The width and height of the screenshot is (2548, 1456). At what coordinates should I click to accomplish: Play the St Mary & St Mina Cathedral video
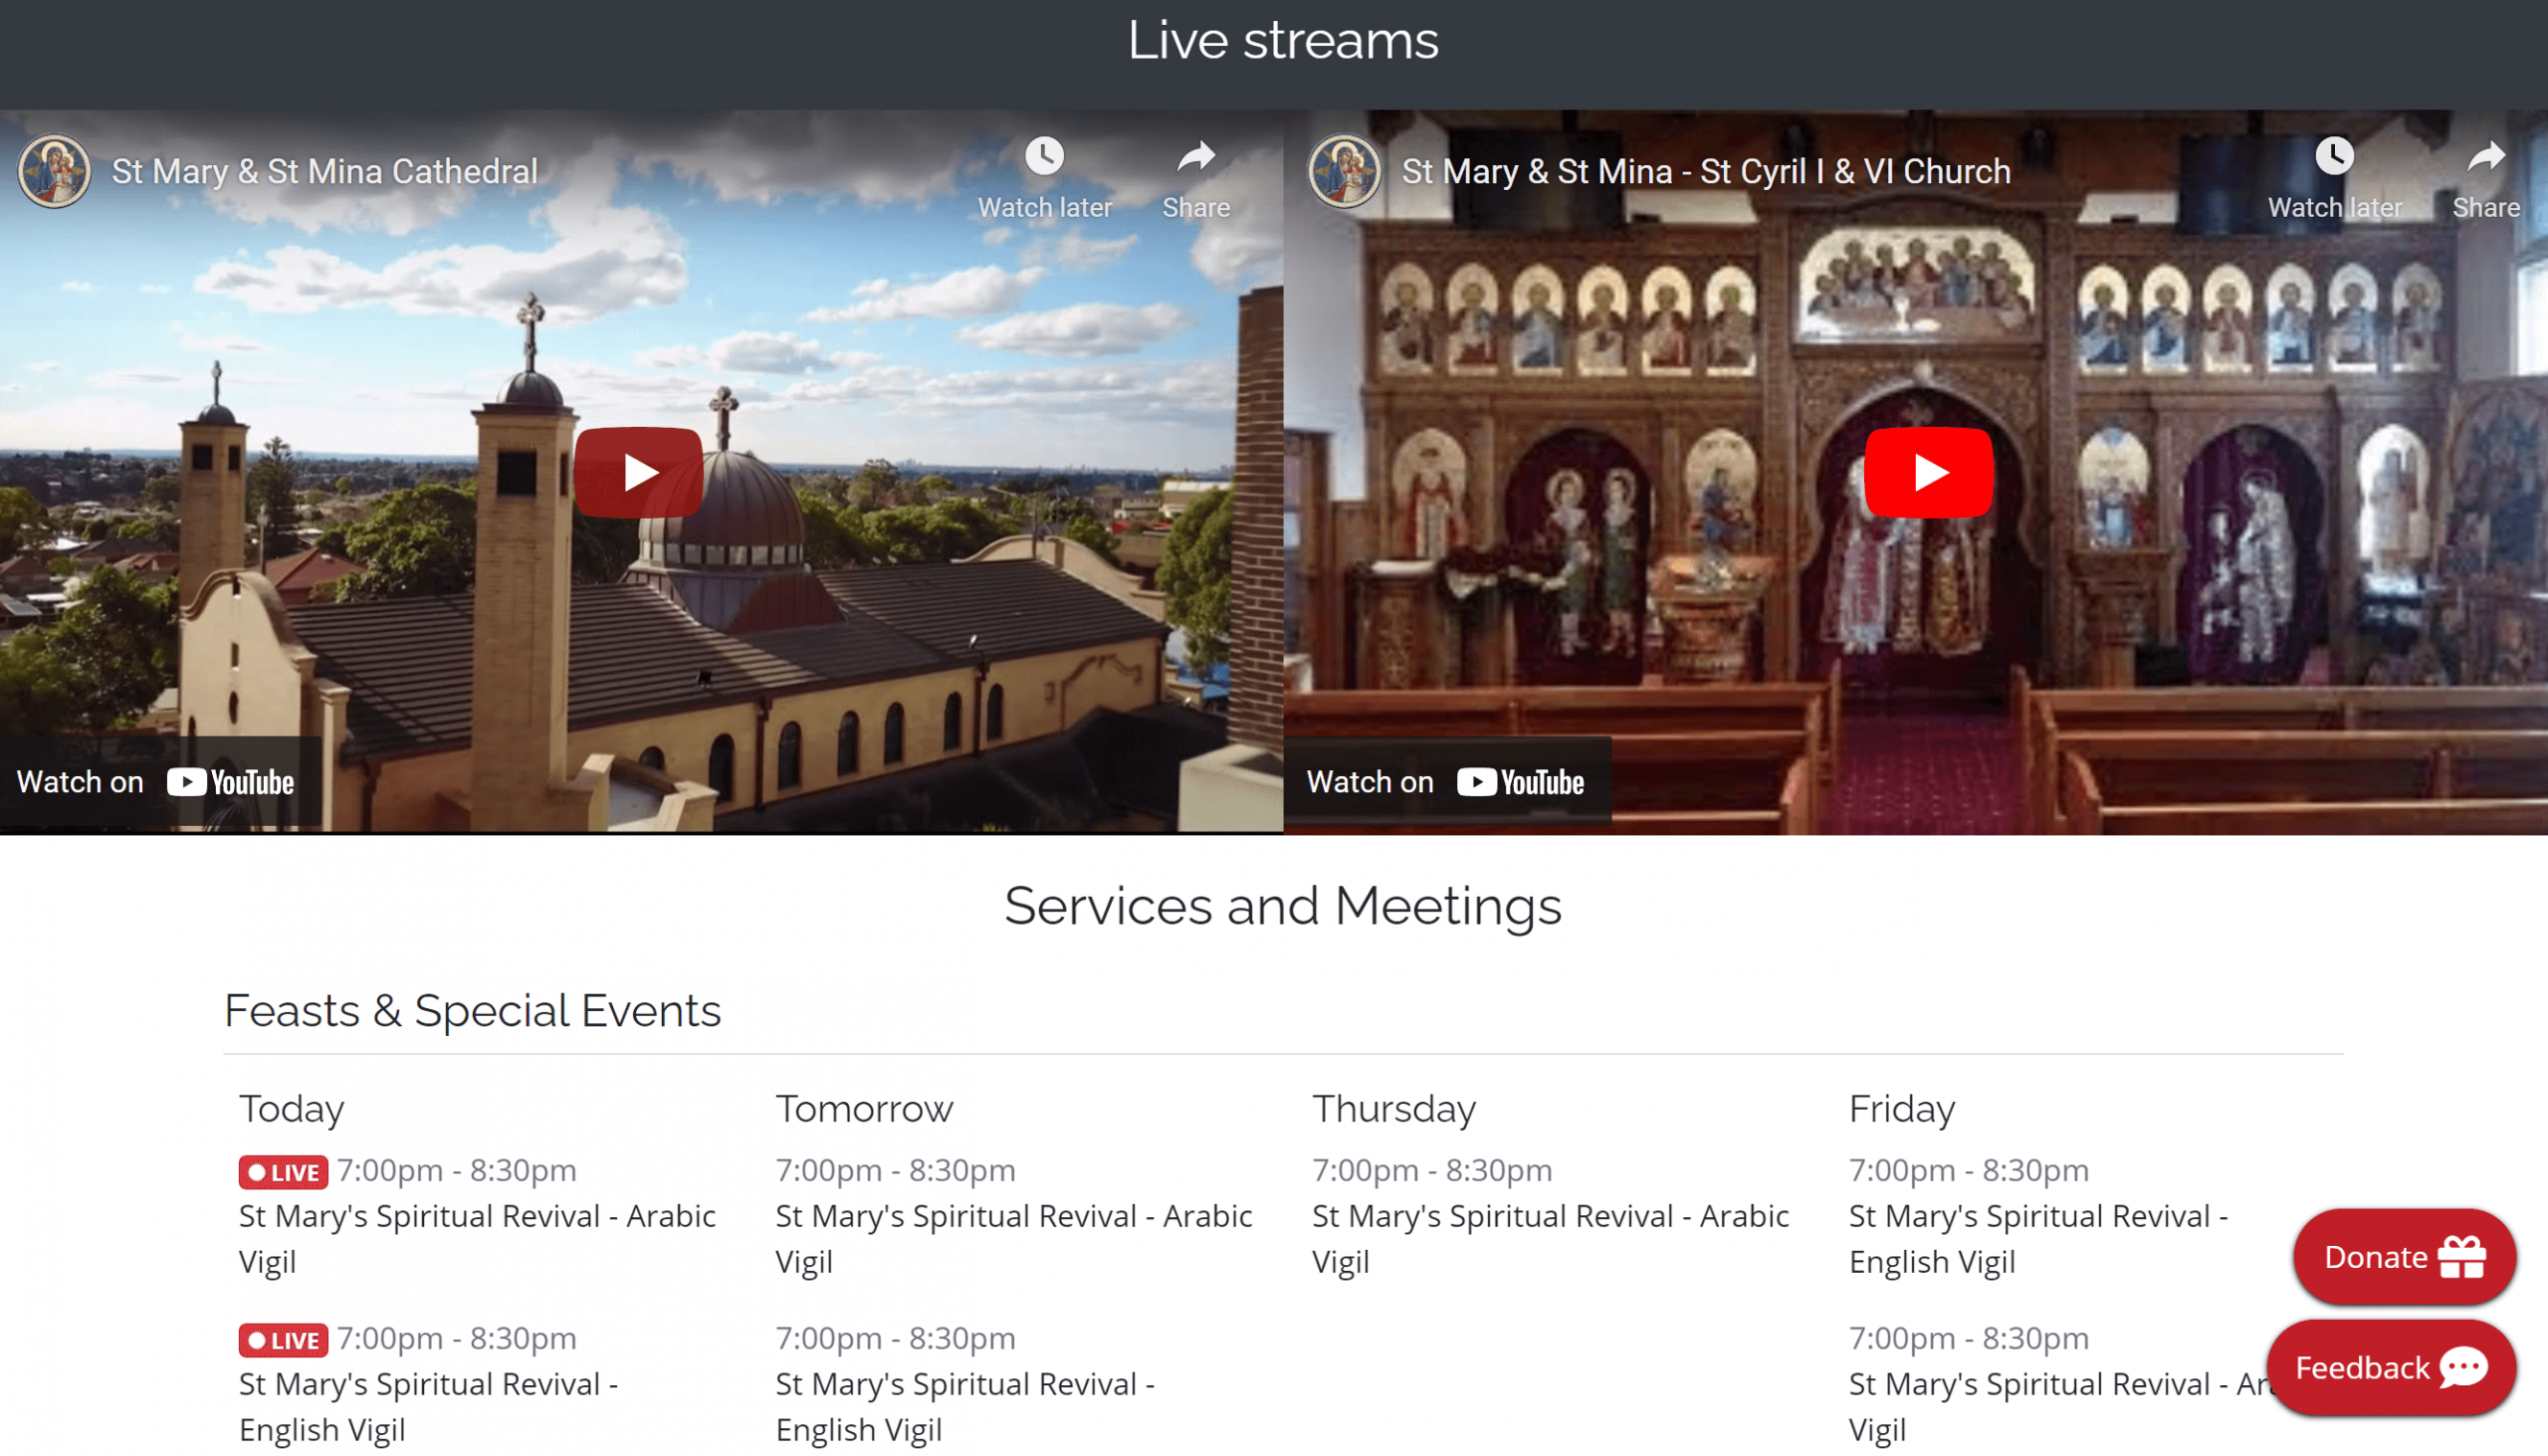point(638,472)
